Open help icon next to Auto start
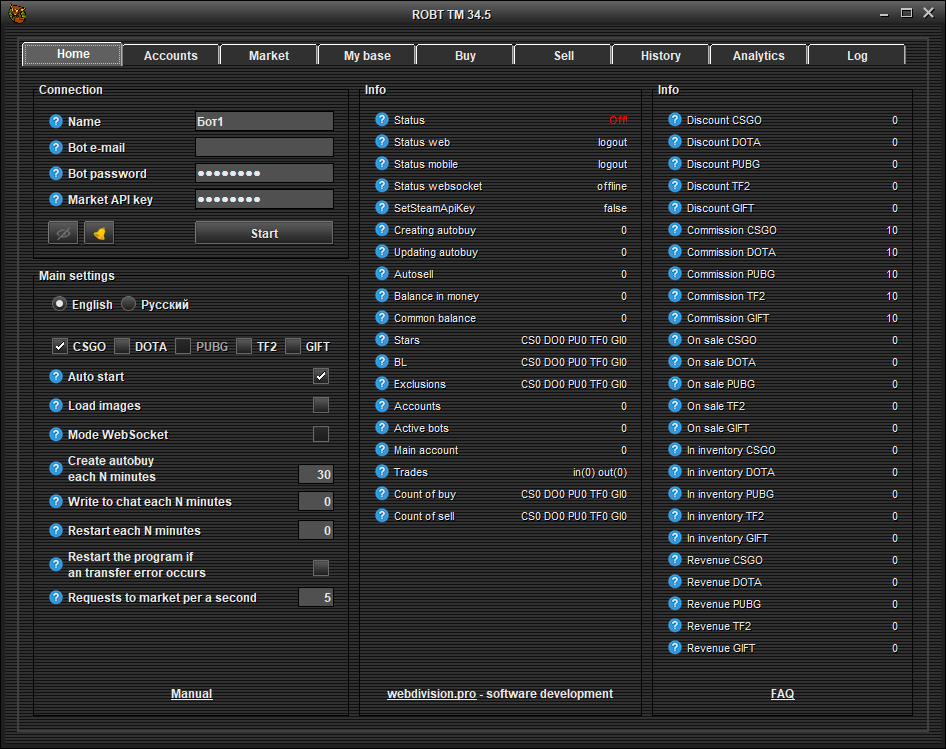The width and height of the screenshot is (946, 749). click(56, 377)
